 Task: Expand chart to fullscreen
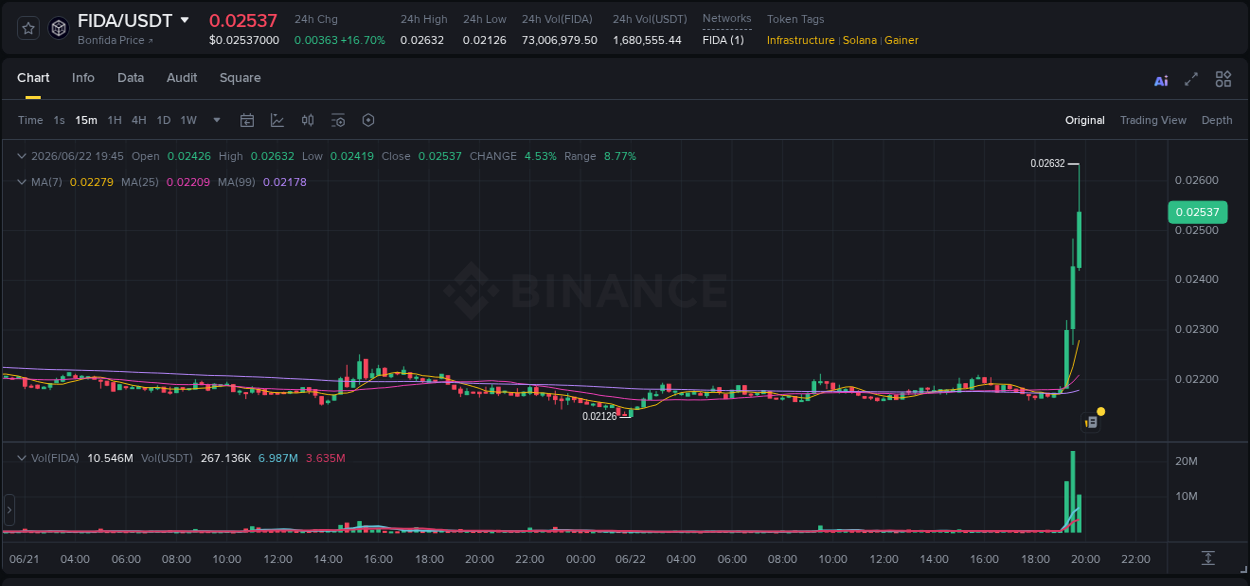[1191, 79]
